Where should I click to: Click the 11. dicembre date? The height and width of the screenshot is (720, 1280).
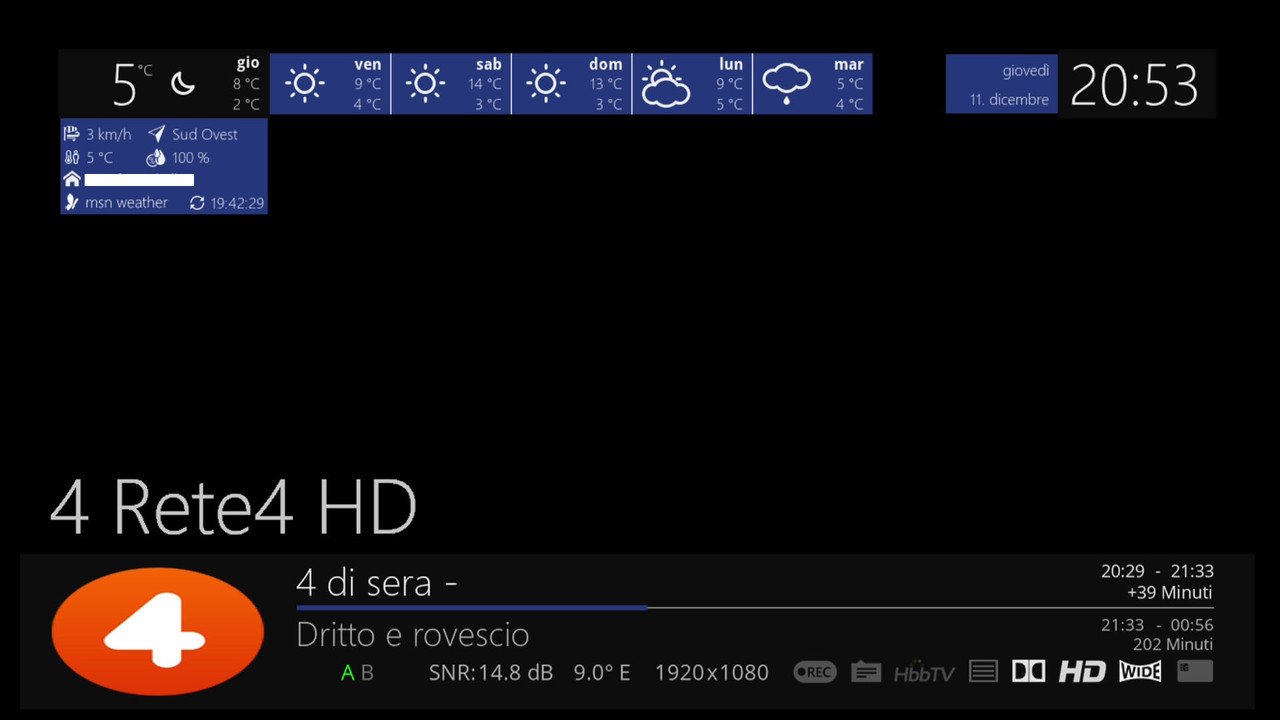pos(1009,100)
